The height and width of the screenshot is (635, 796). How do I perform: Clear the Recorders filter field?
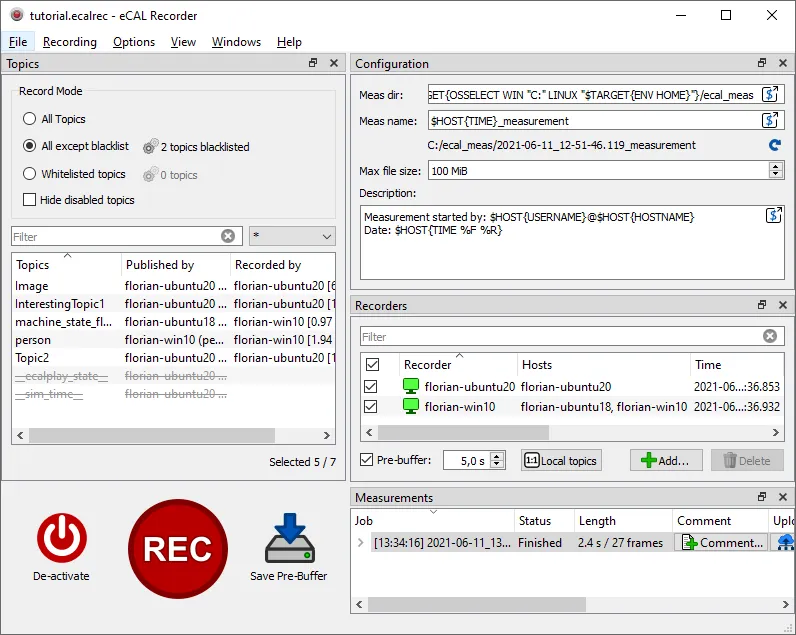769,337
